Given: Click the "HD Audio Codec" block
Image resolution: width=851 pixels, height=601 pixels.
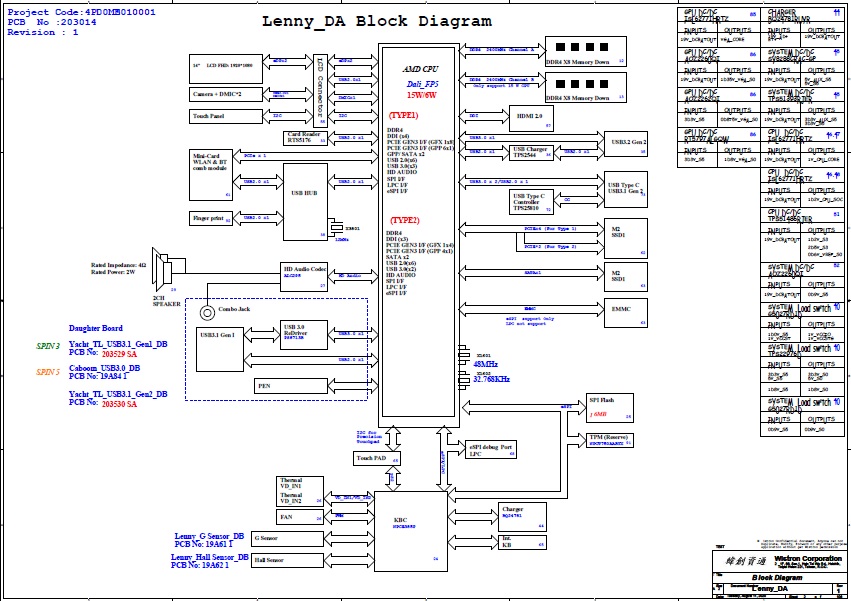Looking at the screenshot, I should (305, 277).
